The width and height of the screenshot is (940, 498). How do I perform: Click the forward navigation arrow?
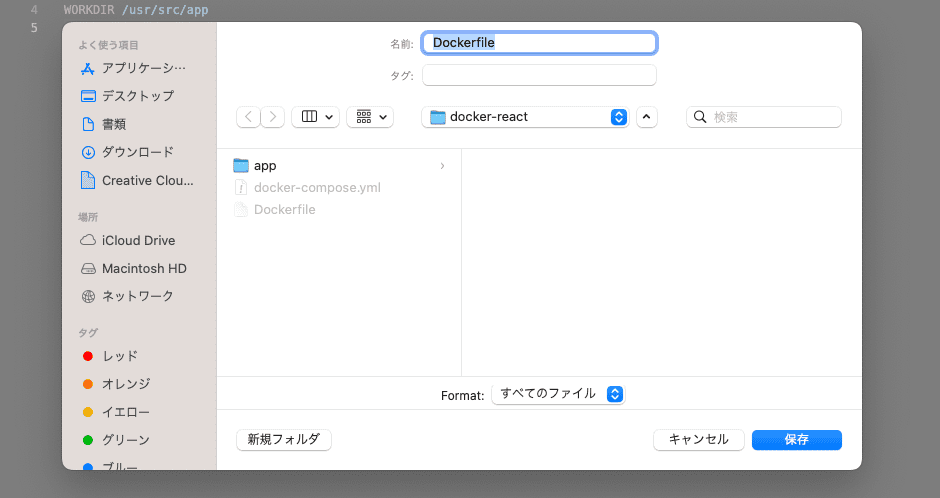tap(273, 117)
